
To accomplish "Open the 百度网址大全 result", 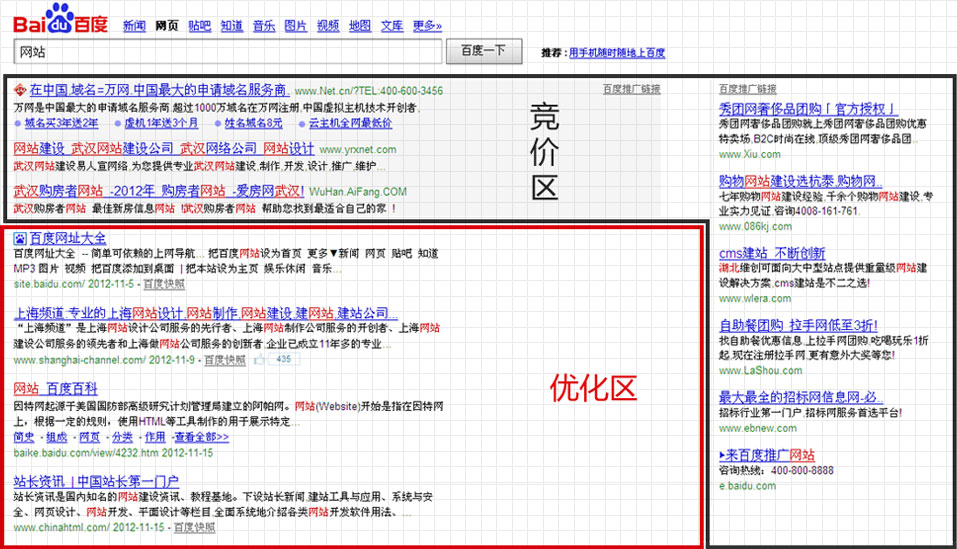I will pos(68,239).
